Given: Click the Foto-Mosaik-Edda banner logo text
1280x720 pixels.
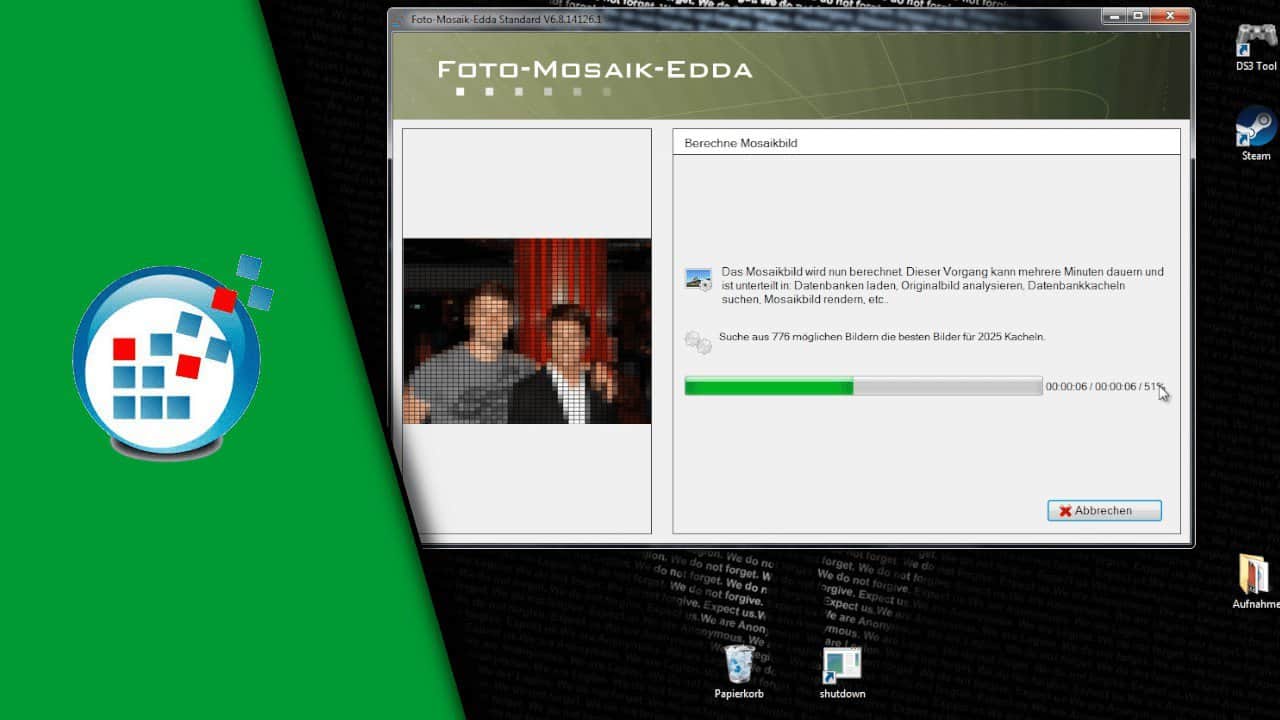Looking at the screenshot, I should 595,70.
